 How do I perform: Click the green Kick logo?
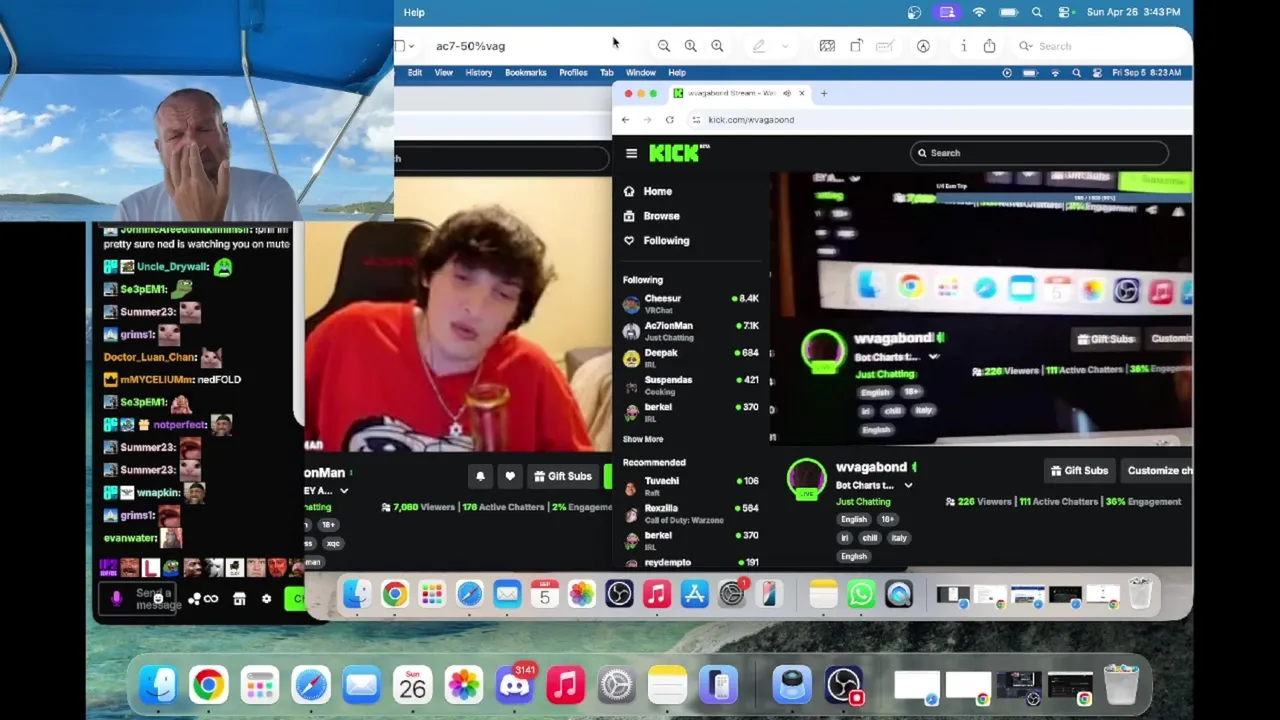click(x=679, y=152)
